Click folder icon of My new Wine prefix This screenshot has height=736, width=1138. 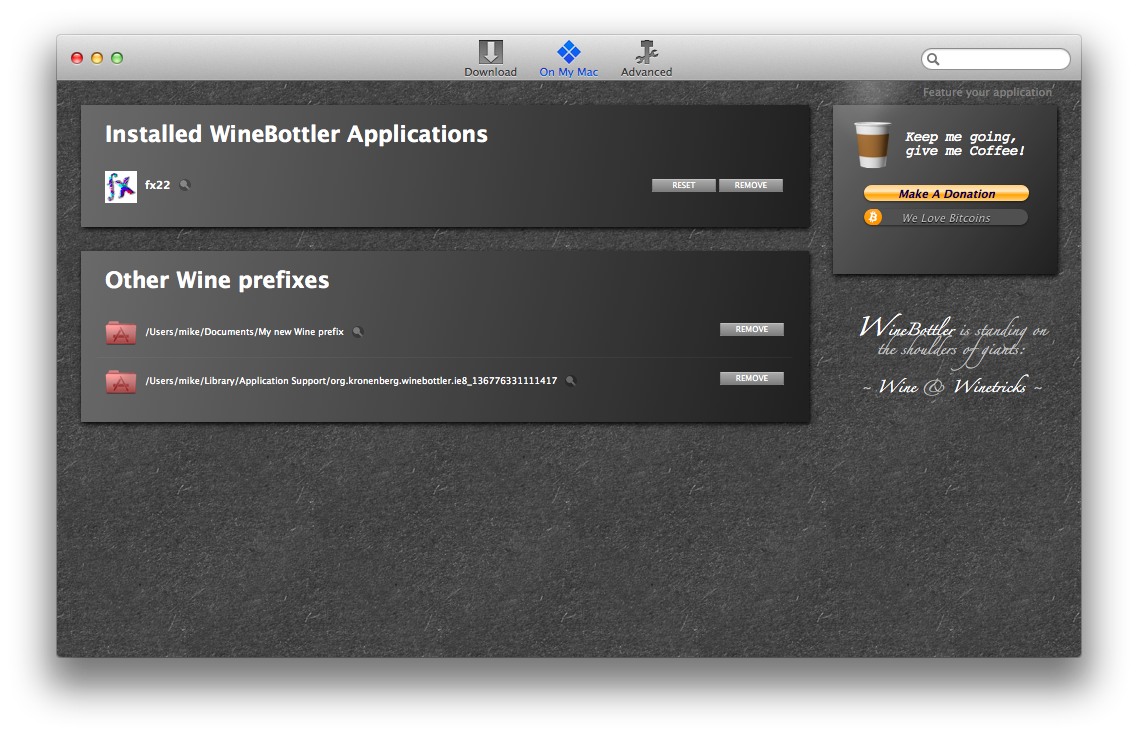pos(120,332)
